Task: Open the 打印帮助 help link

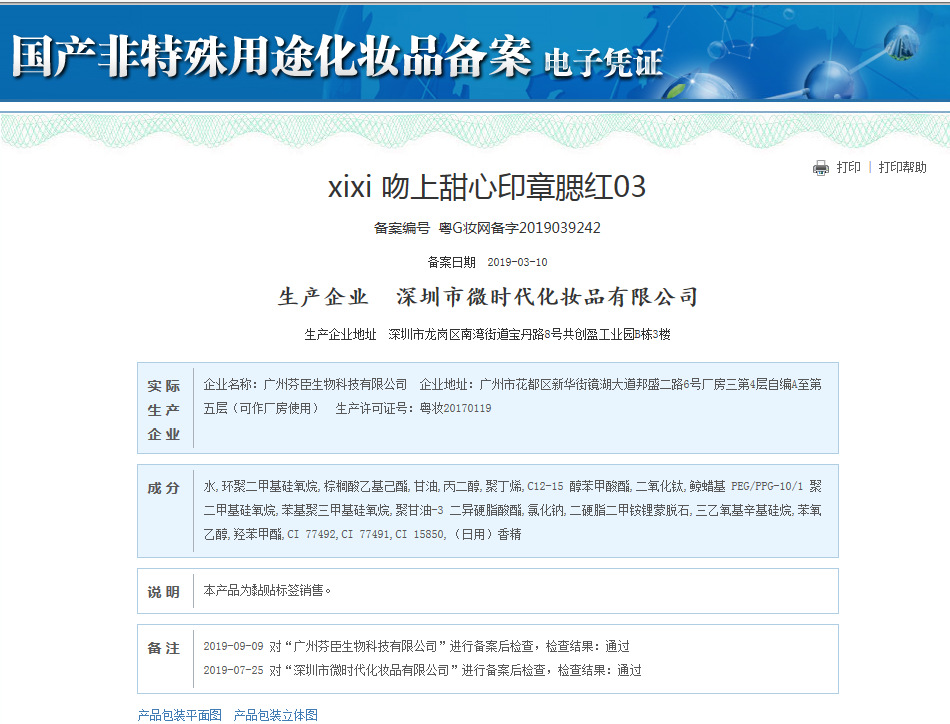Action: point(902,168)
